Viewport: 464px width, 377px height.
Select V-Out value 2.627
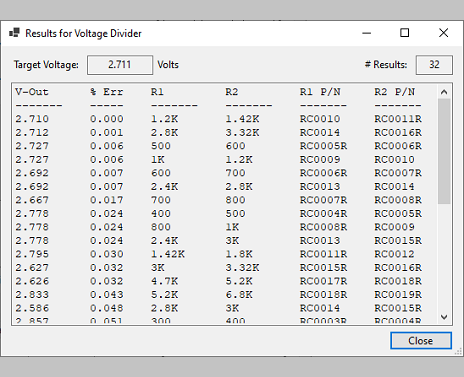point(32,268)
